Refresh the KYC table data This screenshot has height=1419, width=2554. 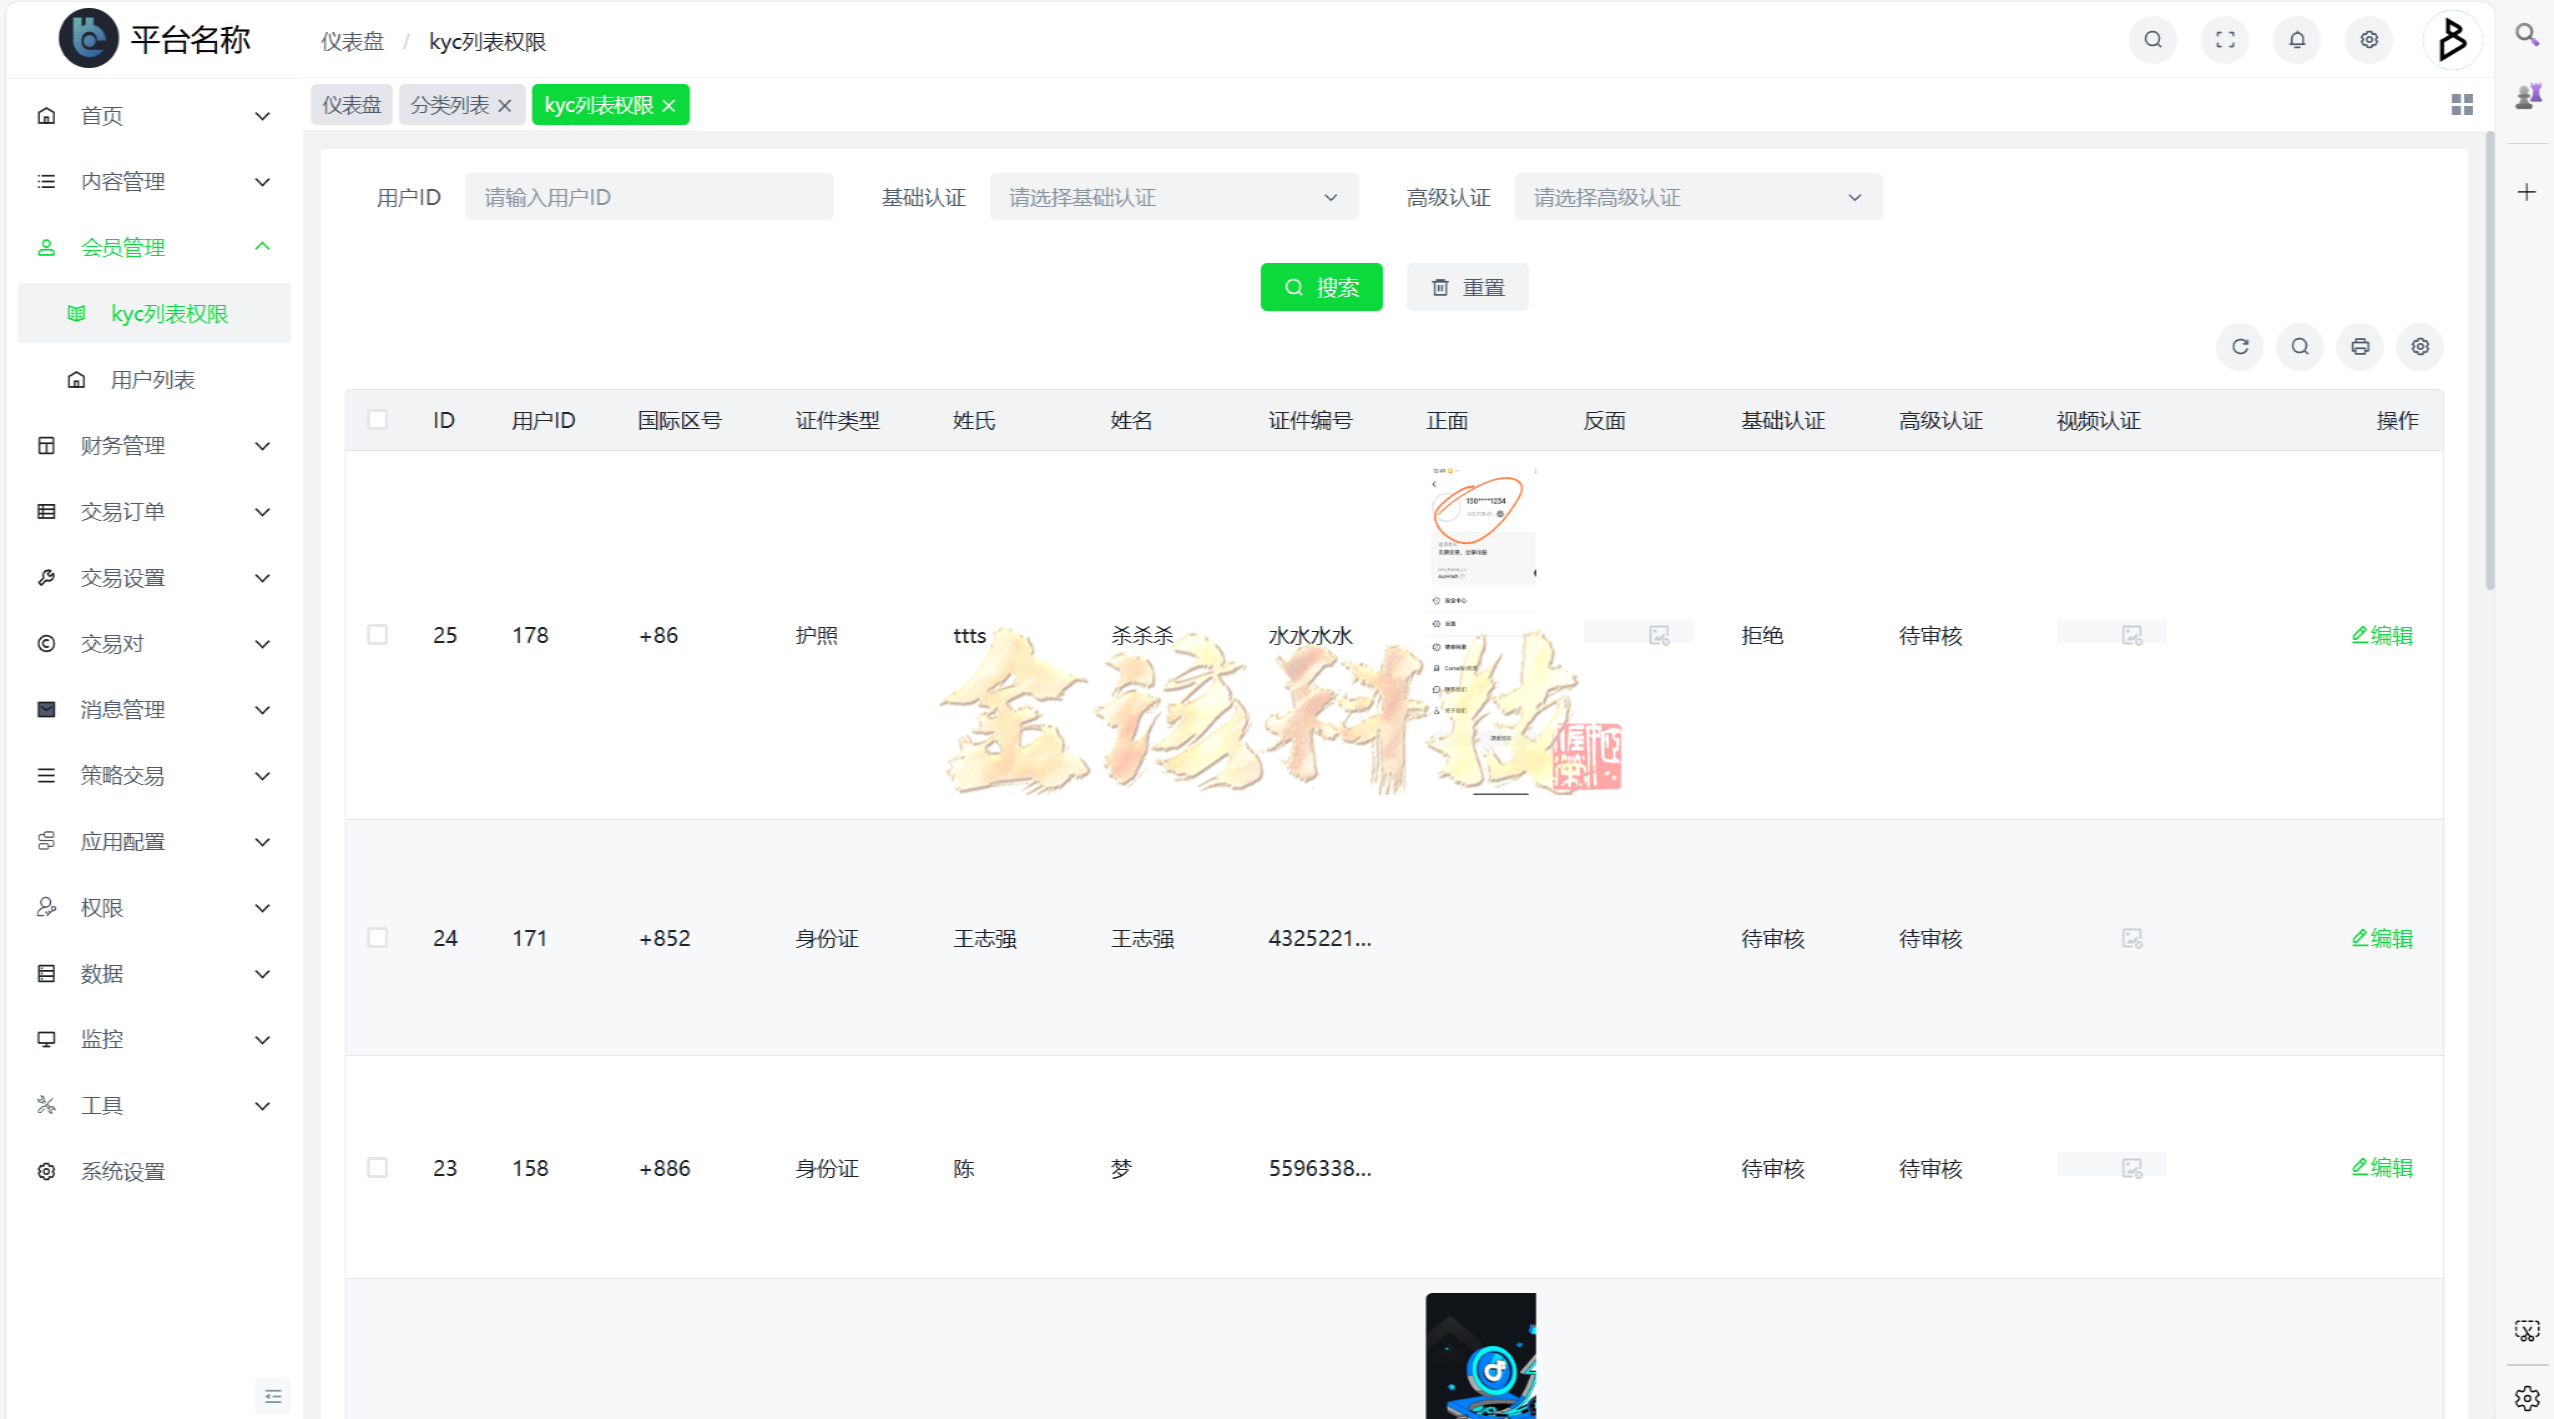[2240, 347]
